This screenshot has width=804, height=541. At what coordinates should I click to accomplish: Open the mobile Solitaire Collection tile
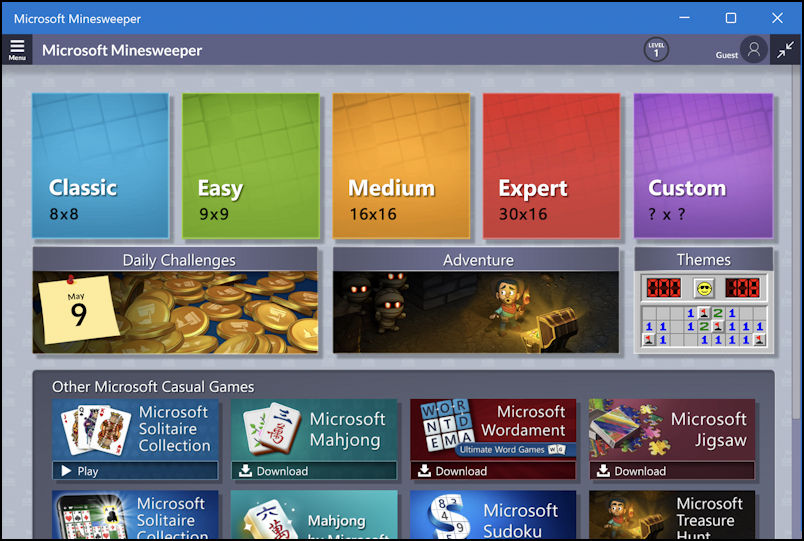(x=135, y=515)
